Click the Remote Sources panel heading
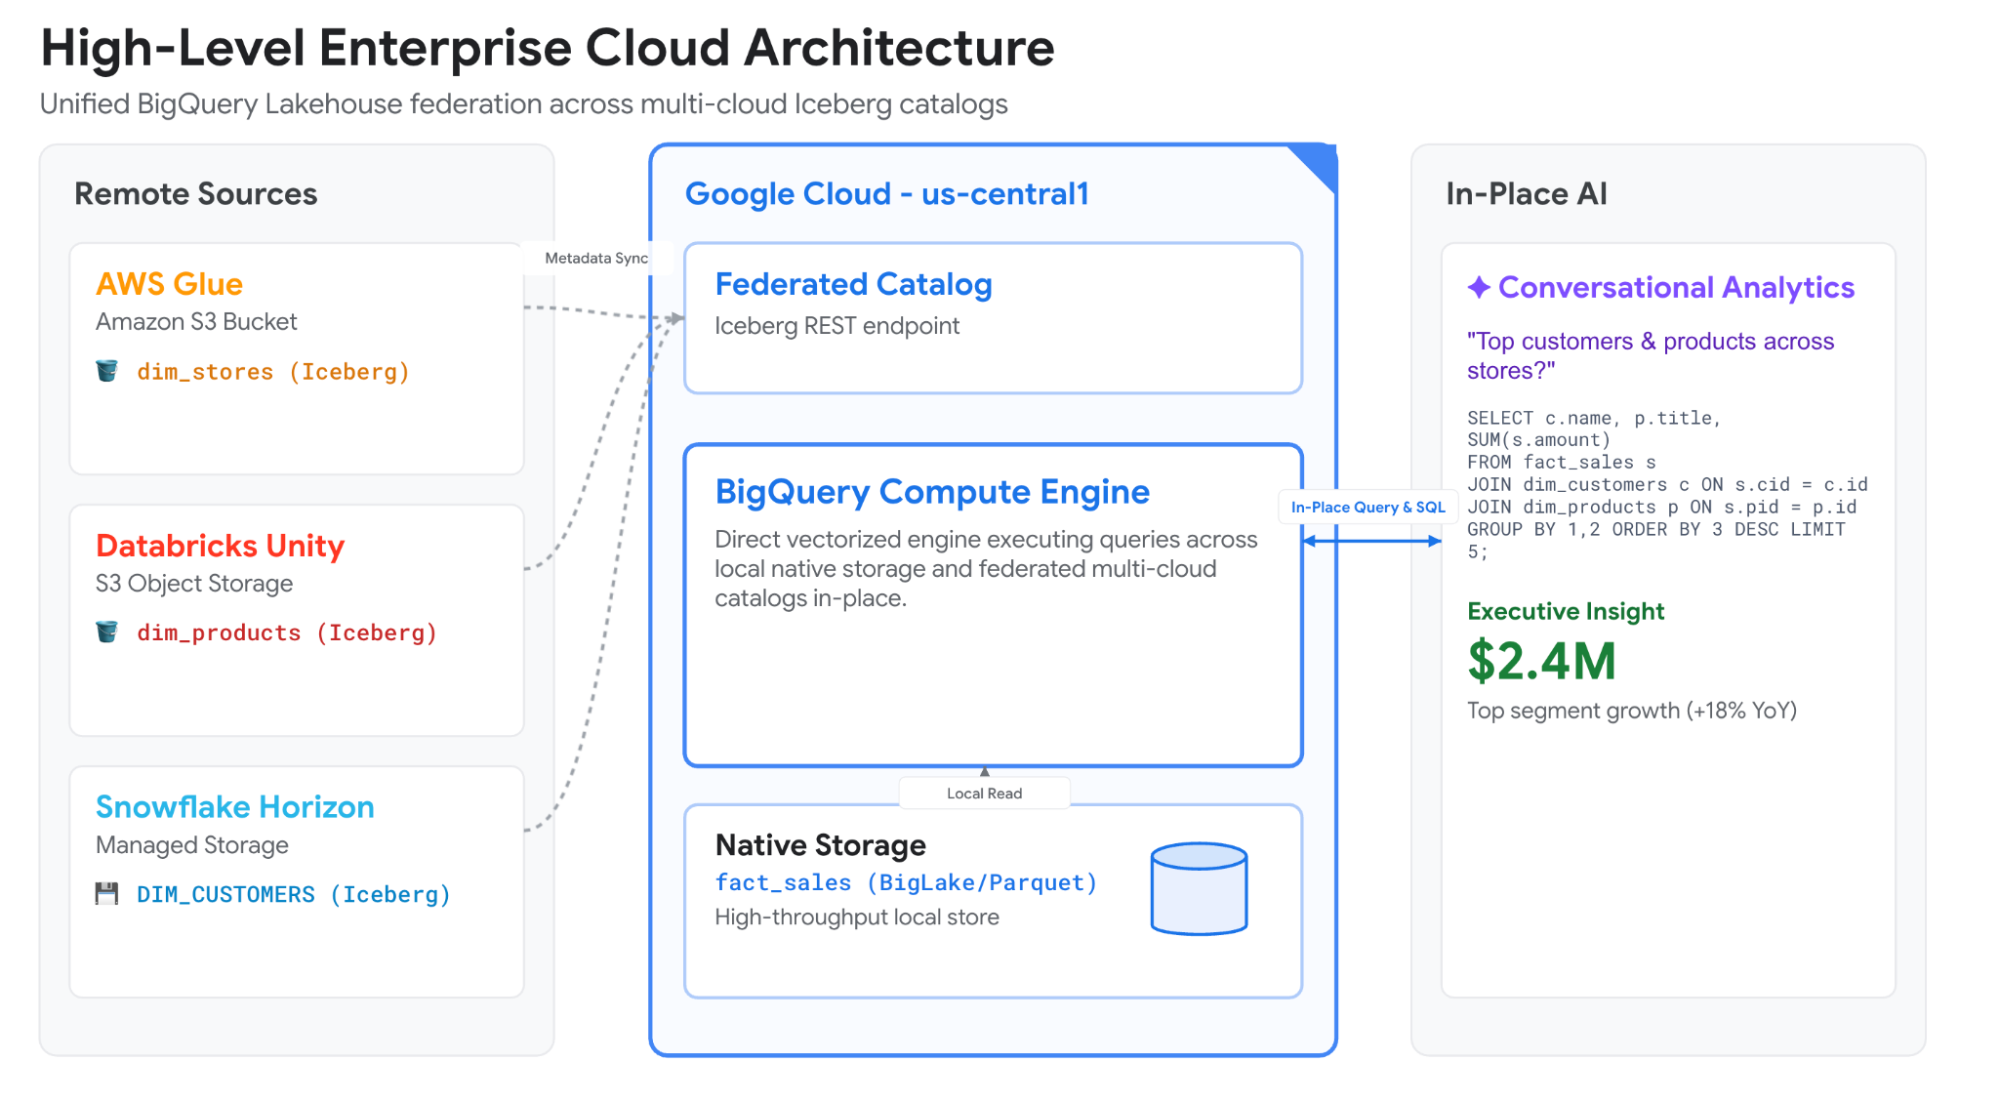Viewport: 1999px width, 1101px height. point(196,194)
